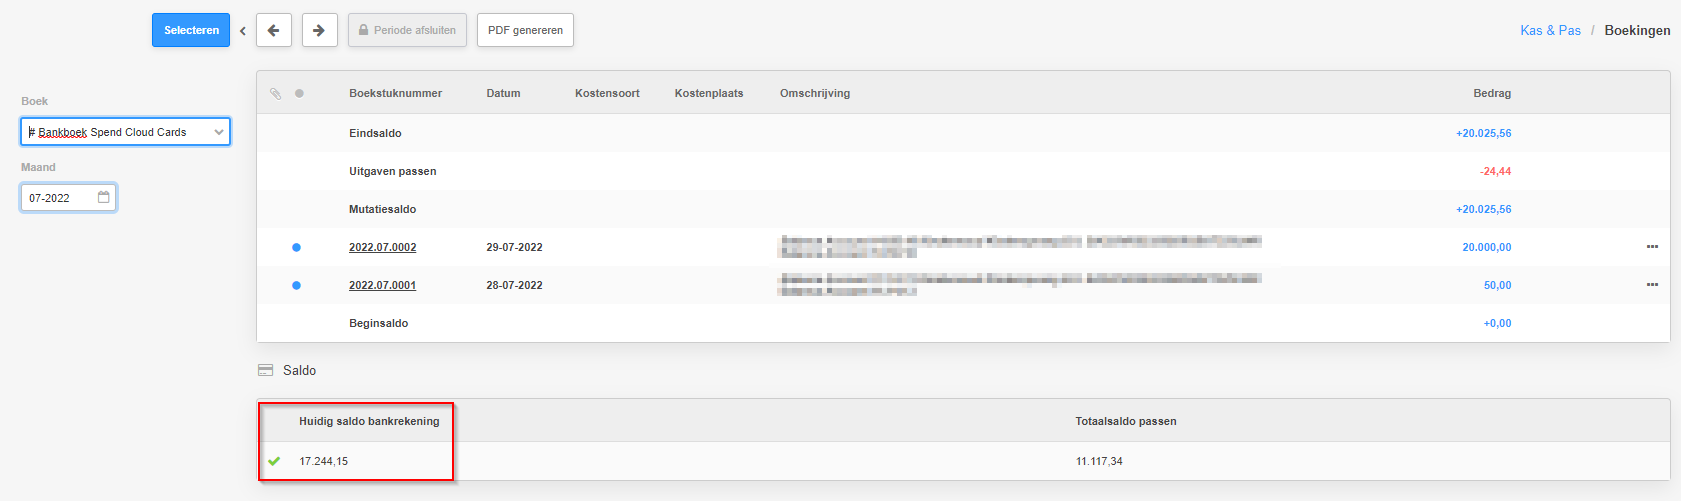This screenshot has height=501, width=1681.
Task: Open three-dot menu for booking 2022.07.0001
Action: click(1652, 285)
